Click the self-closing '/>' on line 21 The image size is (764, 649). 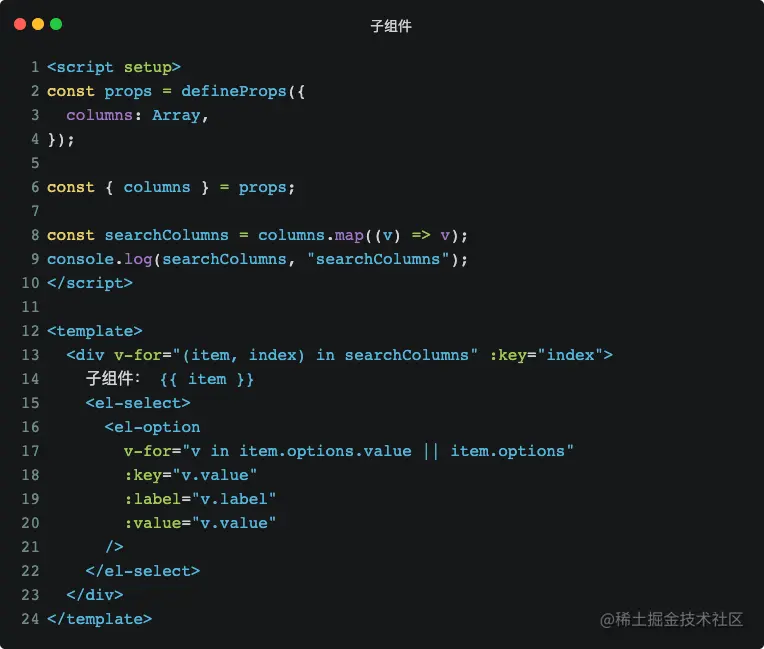114,547
